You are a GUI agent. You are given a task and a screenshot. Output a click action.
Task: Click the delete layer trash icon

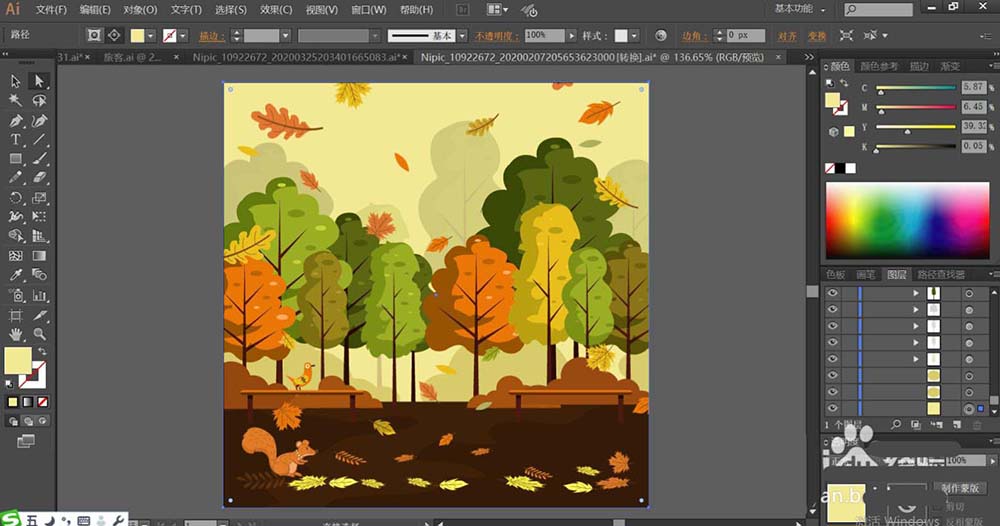976,425
